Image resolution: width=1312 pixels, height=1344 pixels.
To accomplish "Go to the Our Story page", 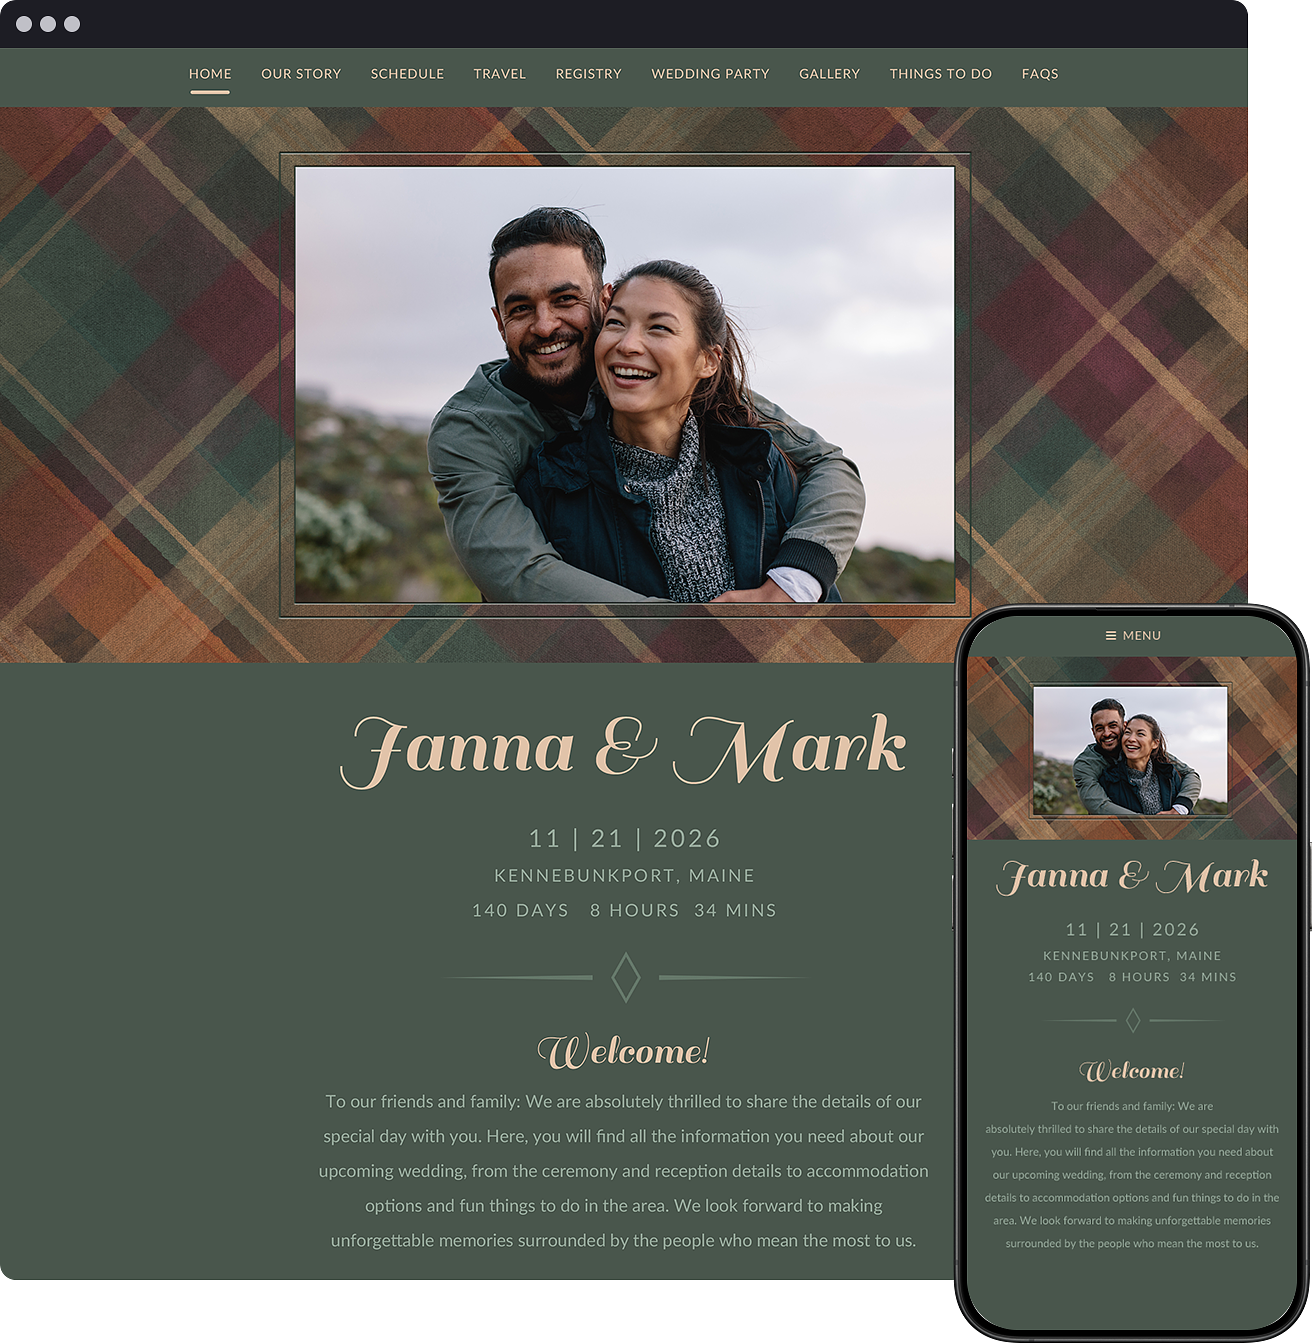I will click(301, 74).
